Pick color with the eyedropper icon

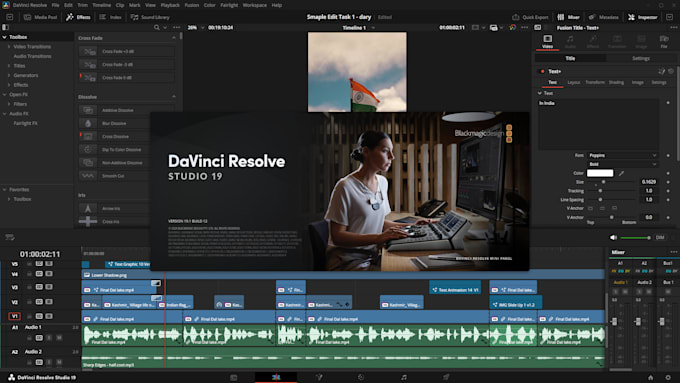coord(621,173)
